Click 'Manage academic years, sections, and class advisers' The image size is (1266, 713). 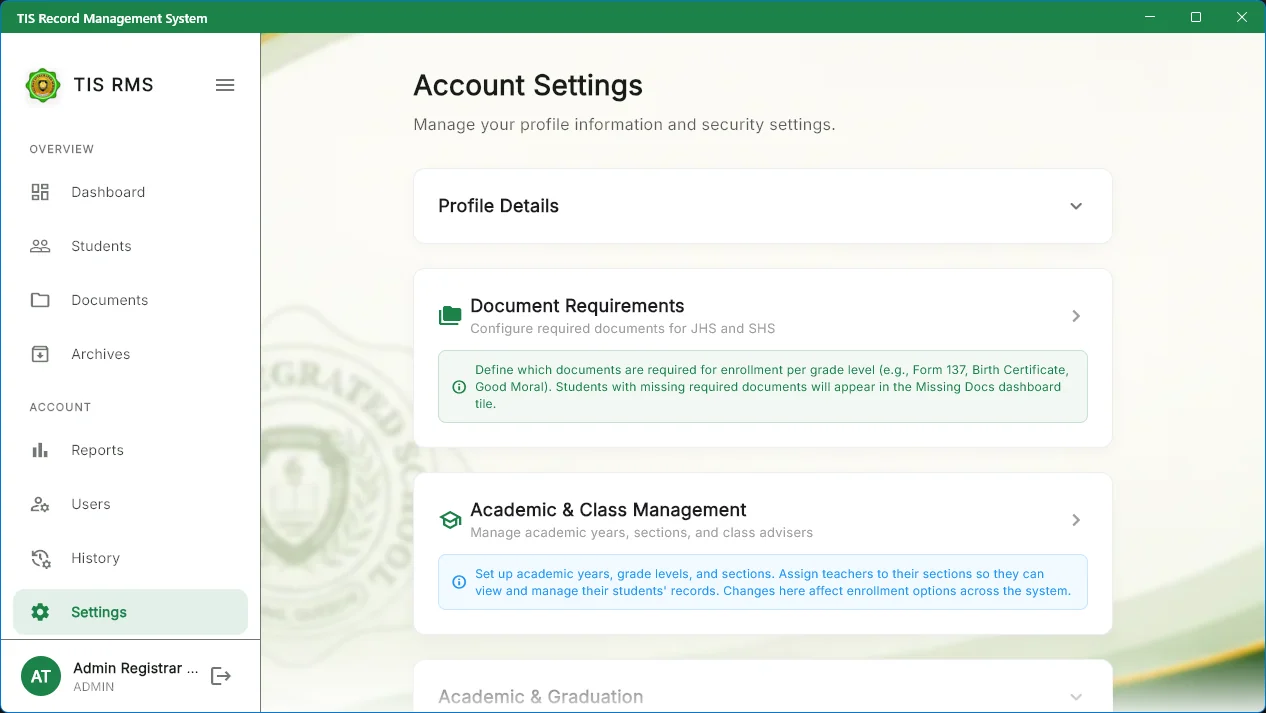641,532
